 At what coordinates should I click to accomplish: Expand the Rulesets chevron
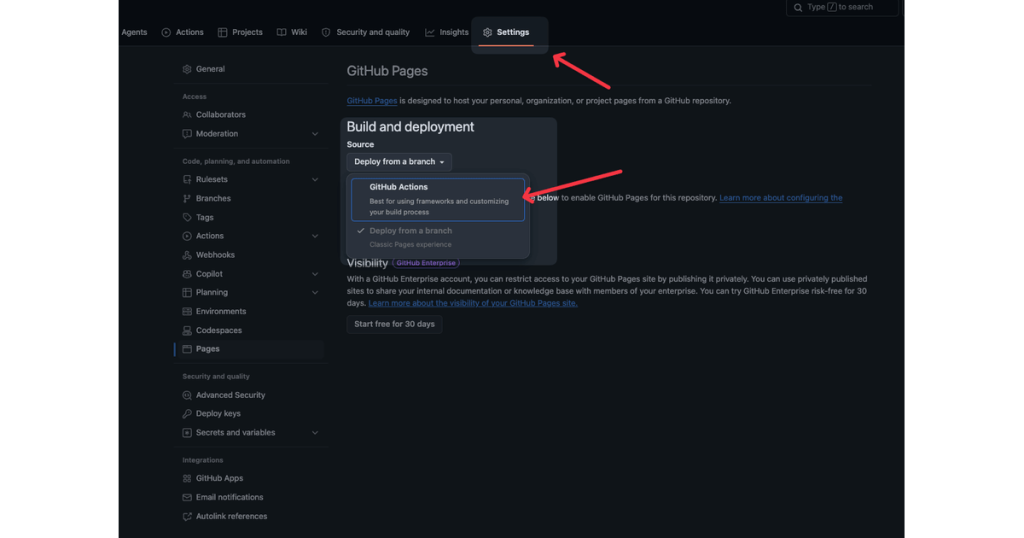[315, 180]
